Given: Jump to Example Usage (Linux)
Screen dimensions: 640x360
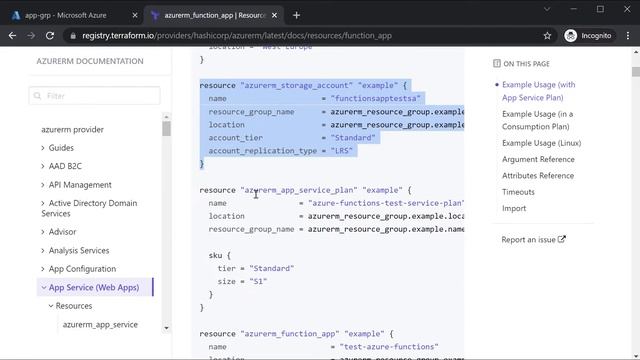Looking at the screenshot, I should coord(542,143).
